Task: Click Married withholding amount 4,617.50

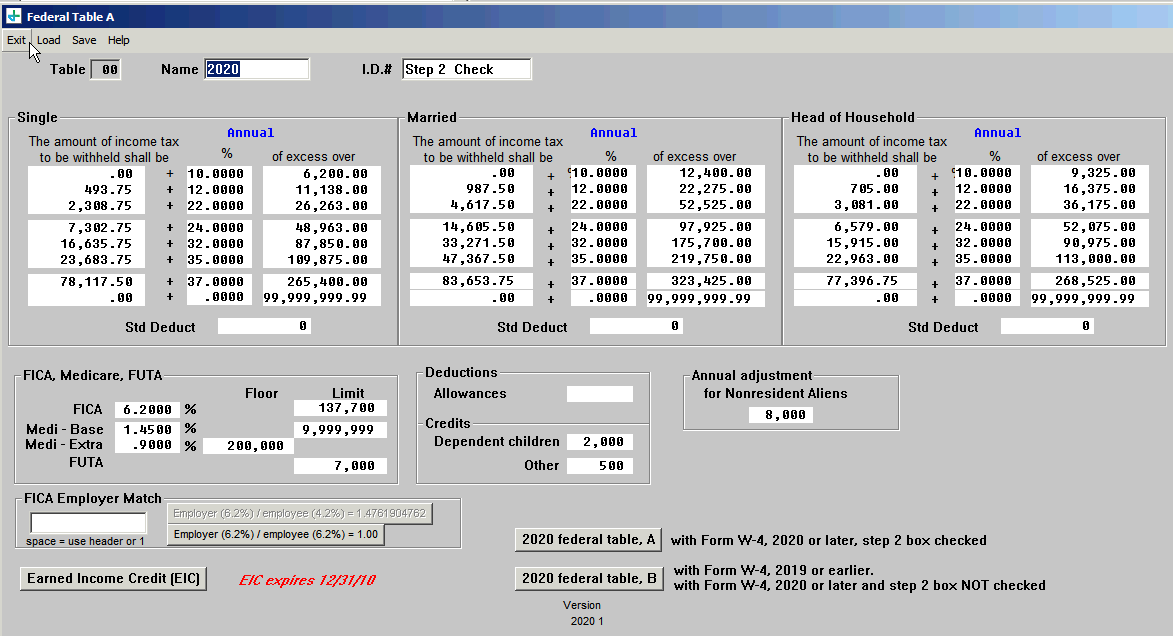Action: [471, 205]
